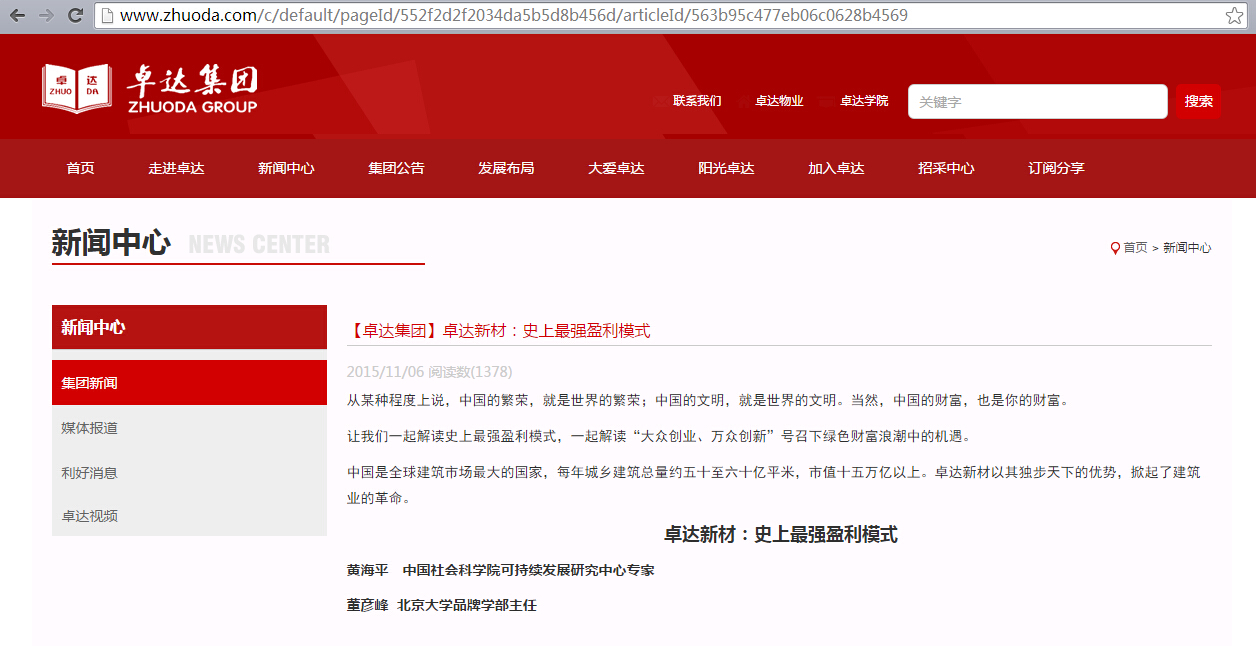Click the browser address bar URL
This screenshot has height=646, width=1256.
click(x=513, y=16)
